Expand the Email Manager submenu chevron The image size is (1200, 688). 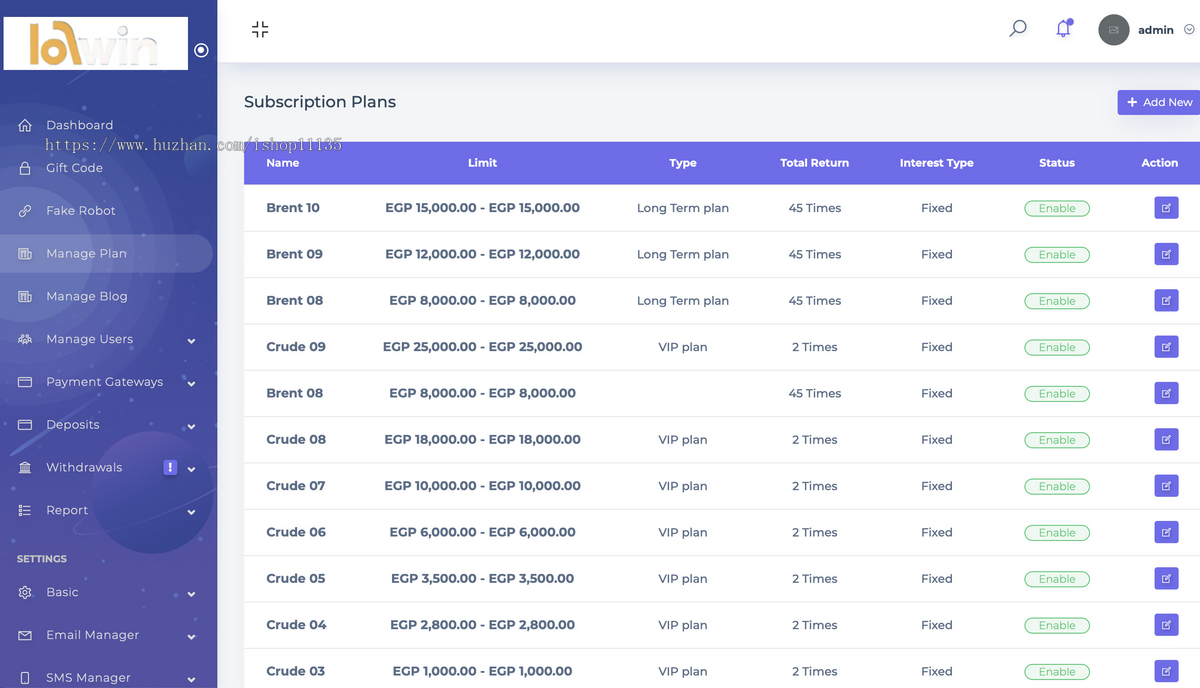(191, 637)
